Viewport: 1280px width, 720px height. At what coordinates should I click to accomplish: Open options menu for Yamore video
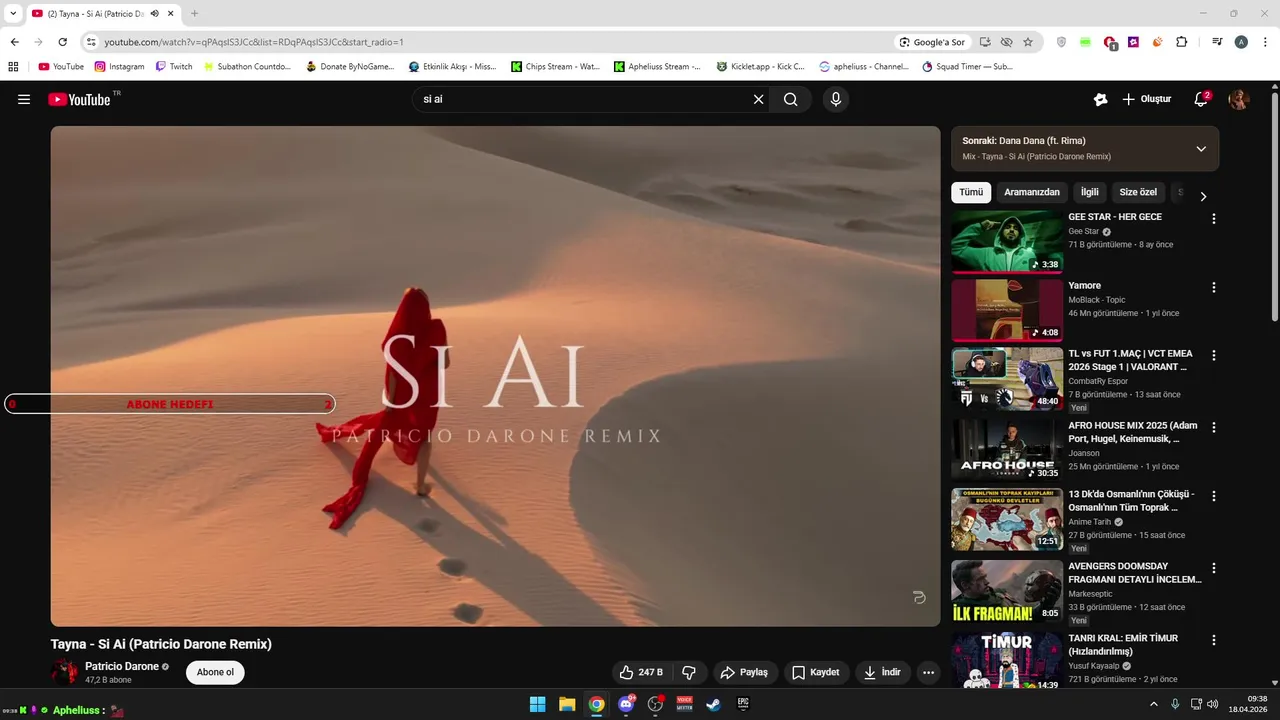(x=1214, y=288)
